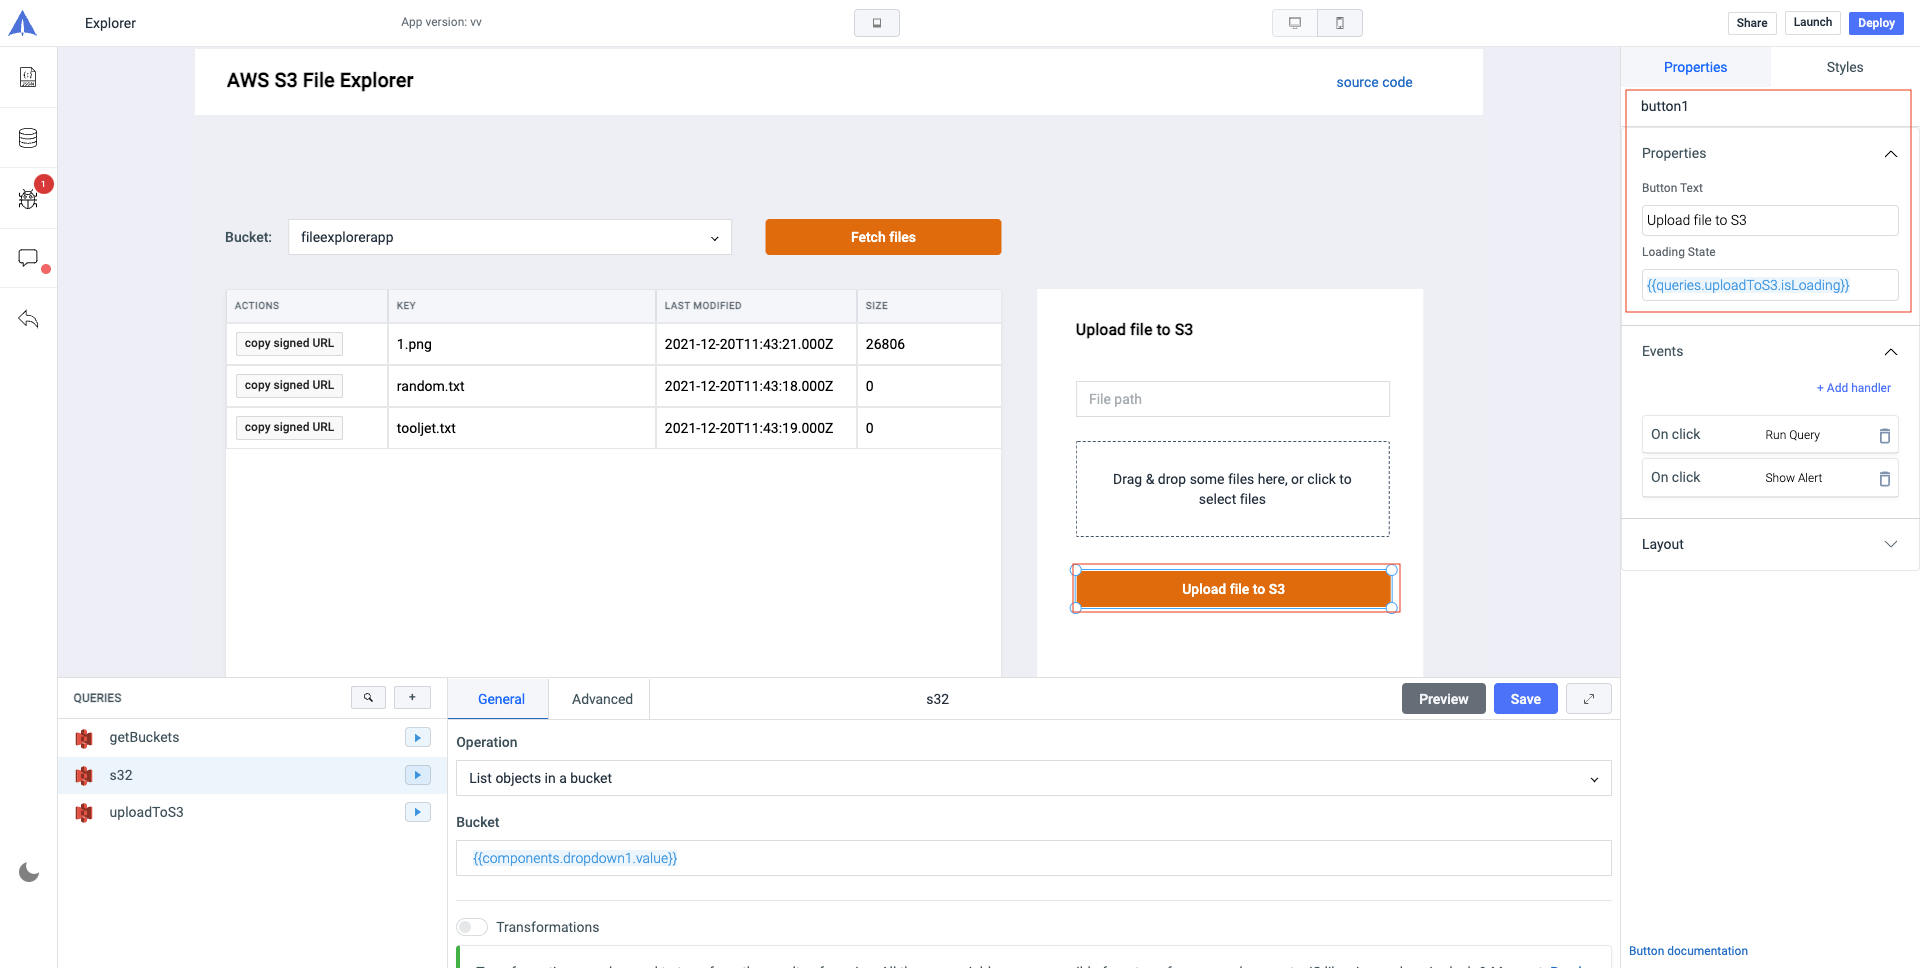Expand the query editor panel icon
Image resolution: width=1920 pixels, height=968 pixels.
[x=1588, y=699]
